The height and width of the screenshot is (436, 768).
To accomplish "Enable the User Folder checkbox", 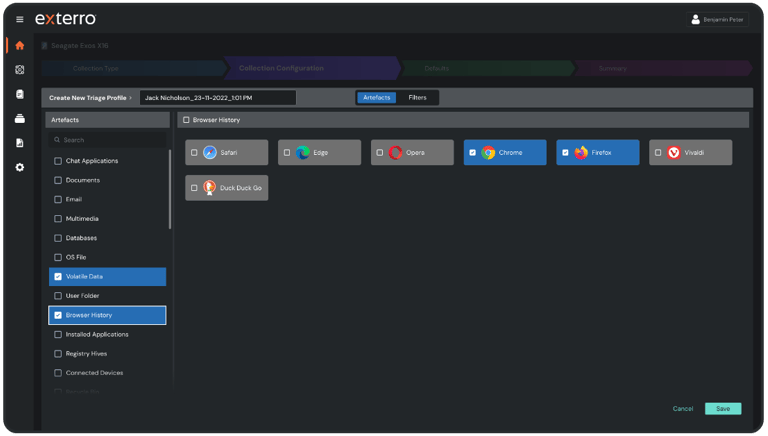I will tap(58, 296).
